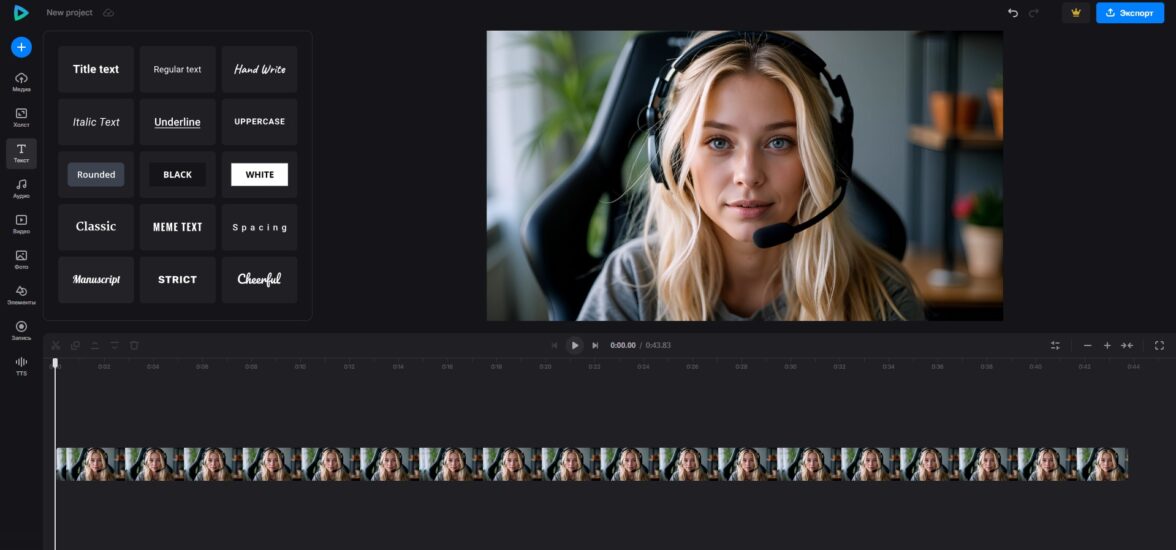
Task: Zoom in the timeline with plus
Action: 1107,345
